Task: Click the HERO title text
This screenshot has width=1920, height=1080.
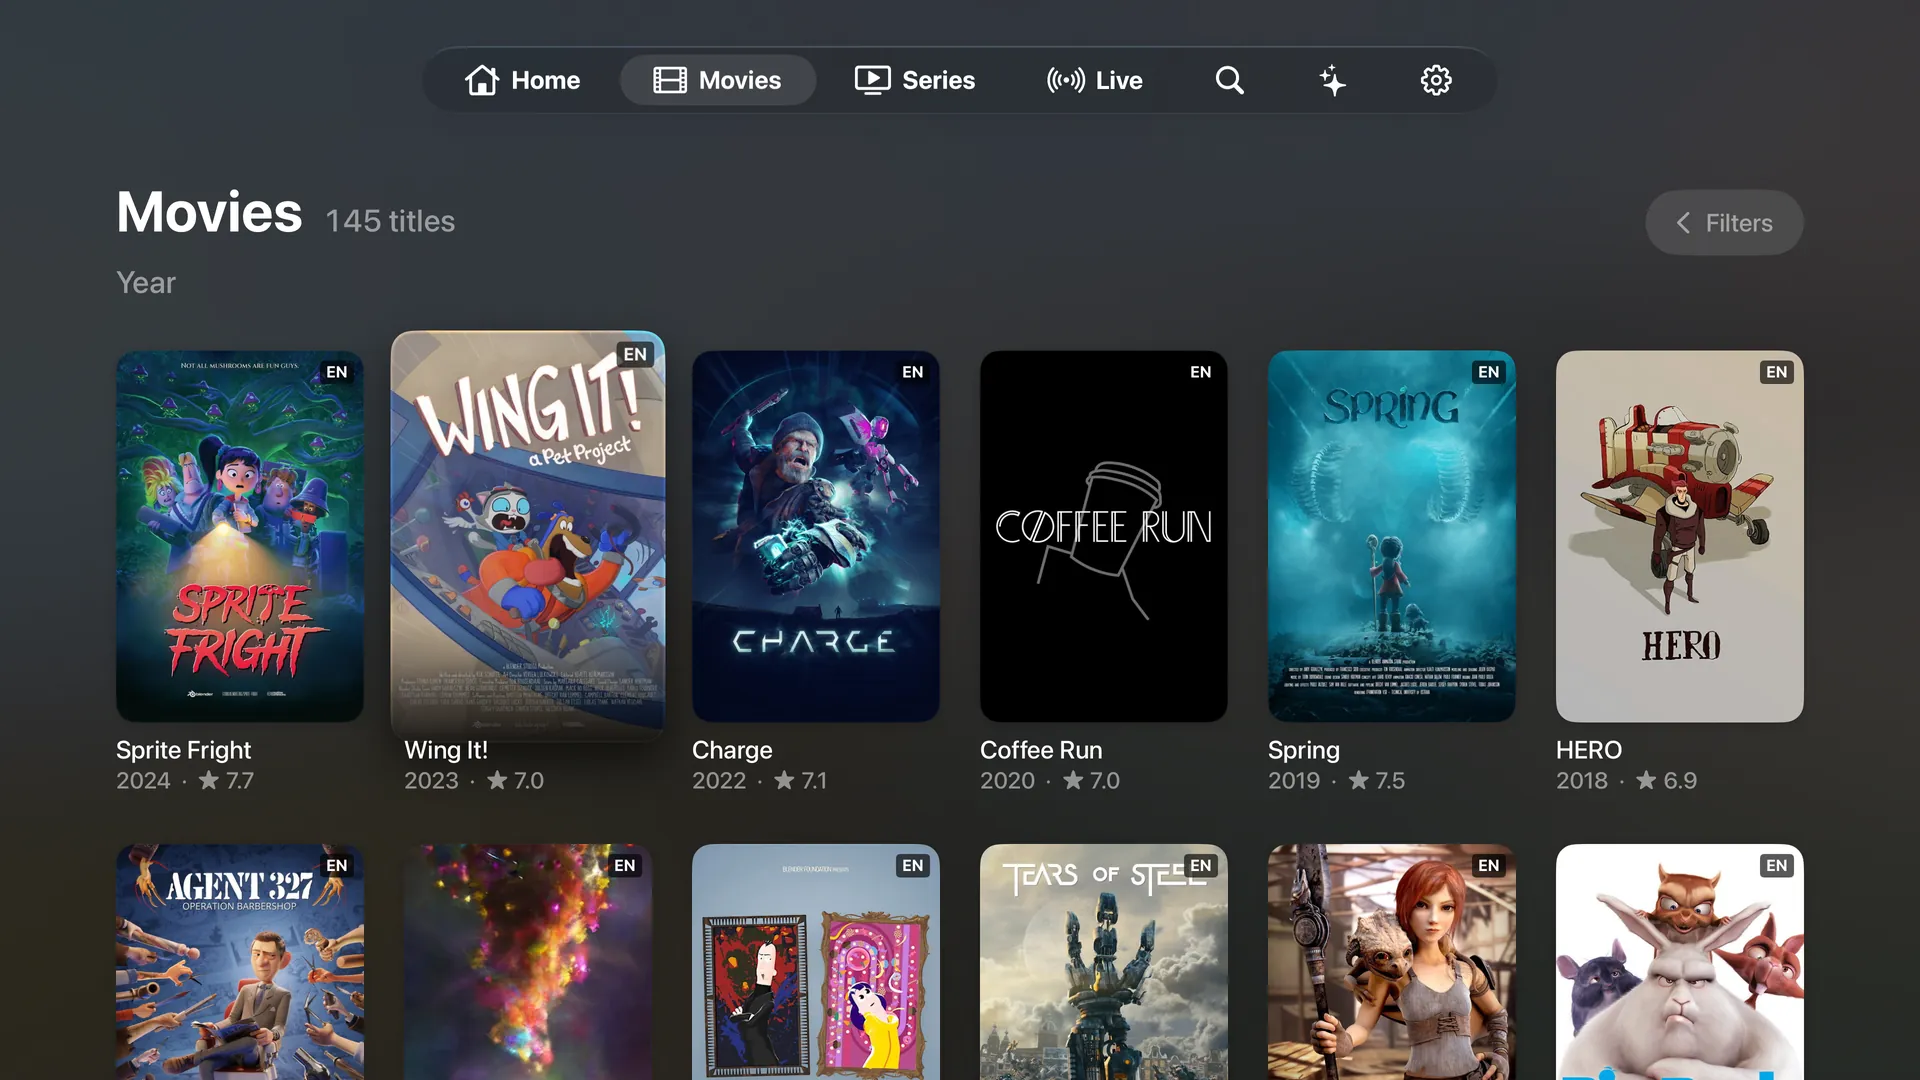Action: 1589,750
